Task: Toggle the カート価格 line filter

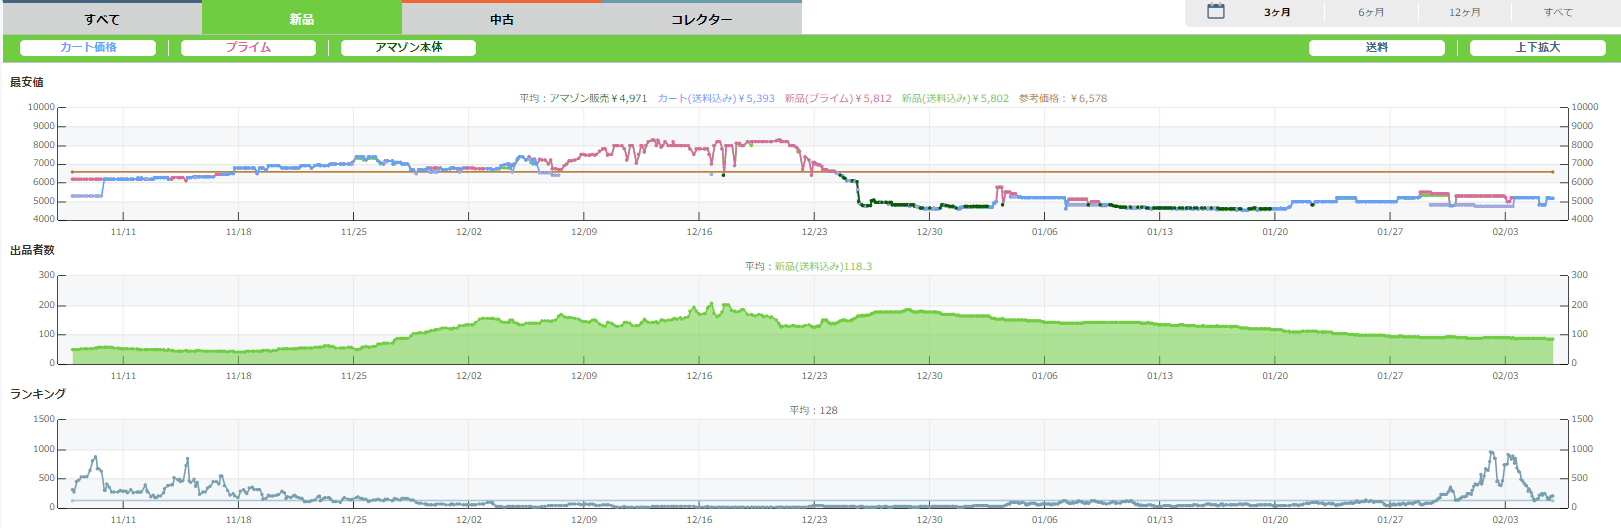Action: (88, 48)
